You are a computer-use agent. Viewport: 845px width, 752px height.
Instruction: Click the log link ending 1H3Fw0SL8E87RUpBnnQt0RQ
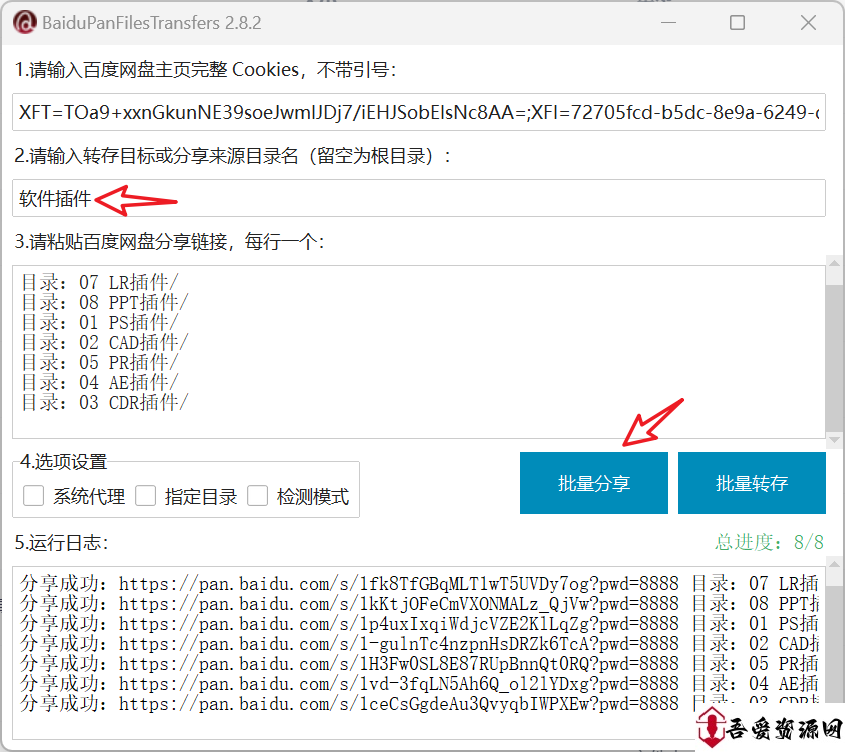tap(398, 664)
